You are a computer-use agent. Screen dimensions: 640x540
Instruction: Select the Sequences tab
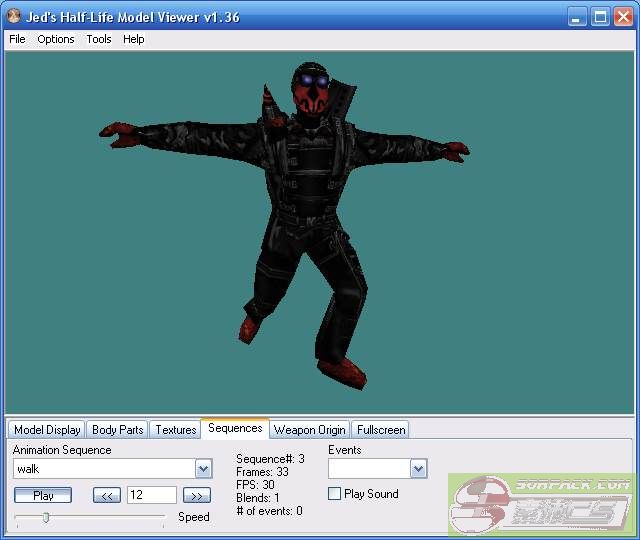[235, 428]
